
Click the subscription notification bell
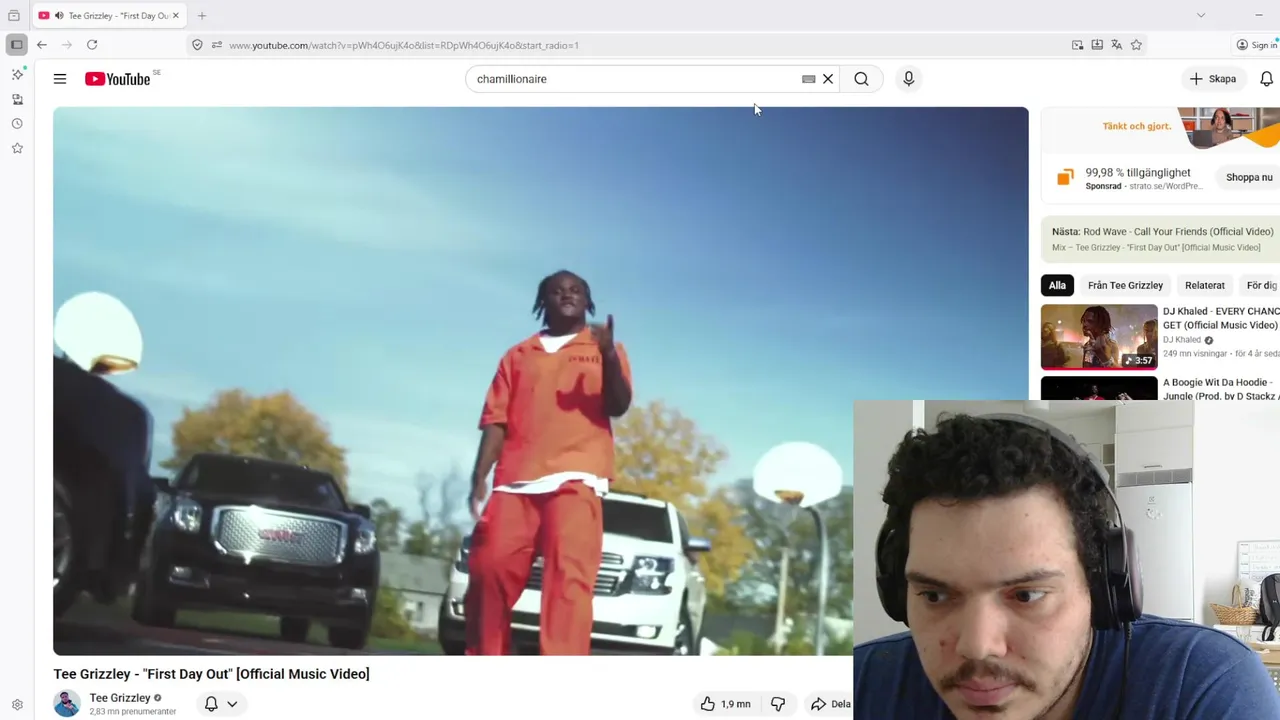pos(211,704)
